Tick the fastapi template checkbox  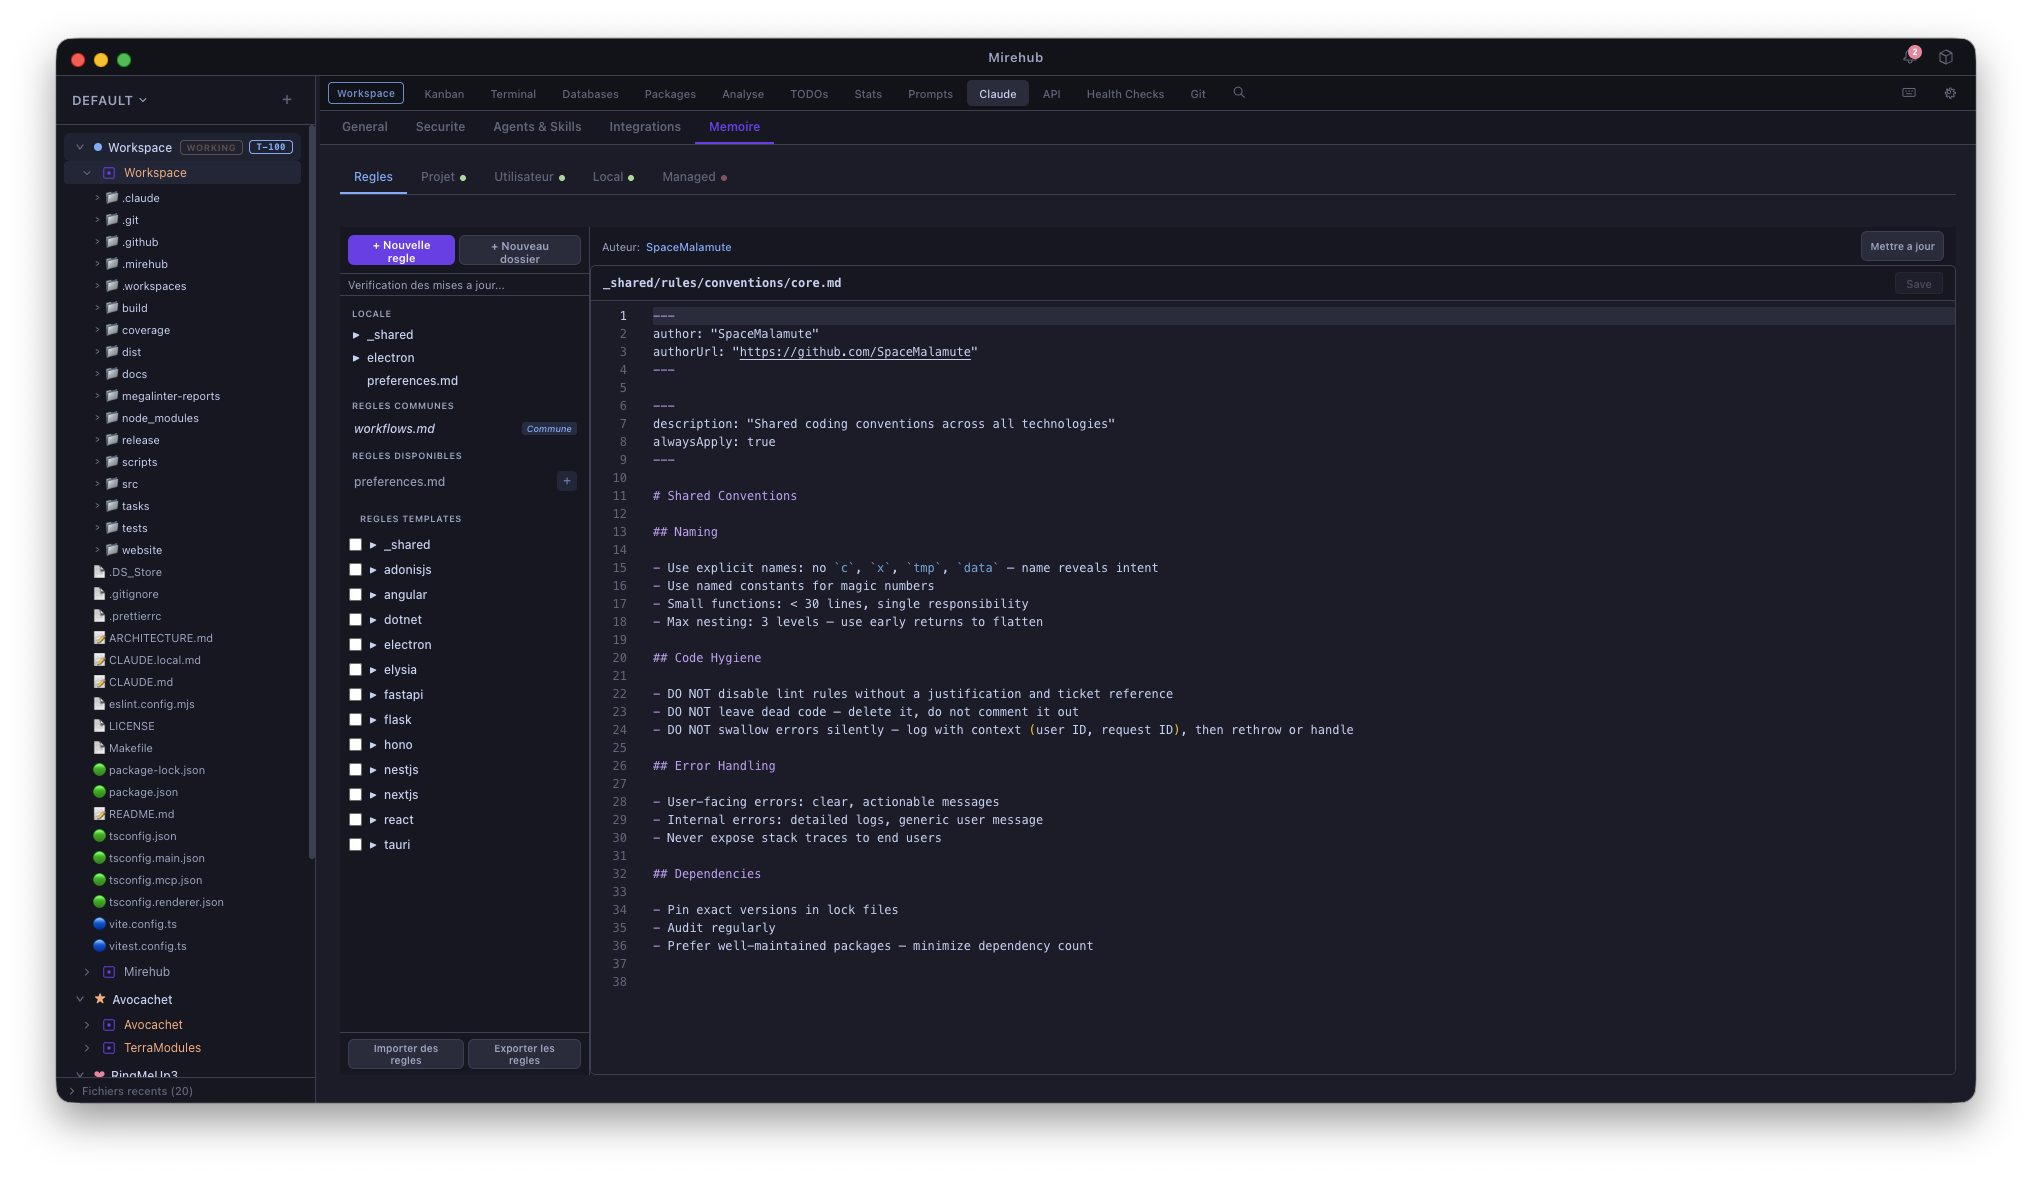point(355,695)
